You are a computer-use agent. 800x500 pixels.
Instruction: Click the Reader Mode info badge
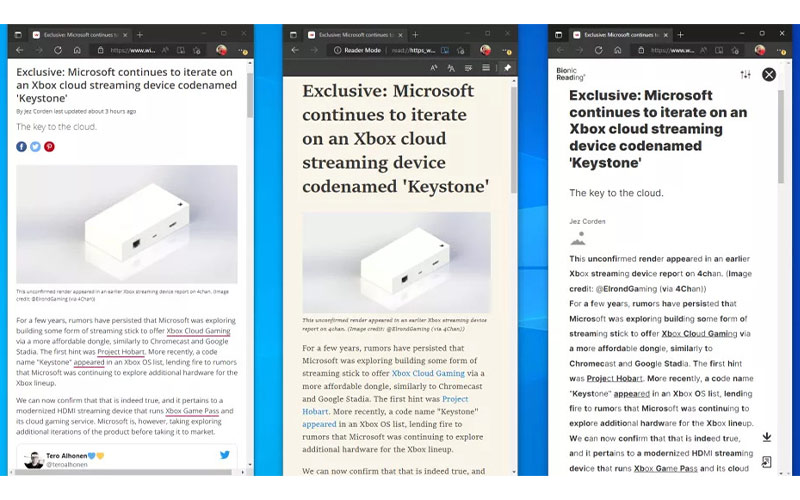click(x=357, y=50)
